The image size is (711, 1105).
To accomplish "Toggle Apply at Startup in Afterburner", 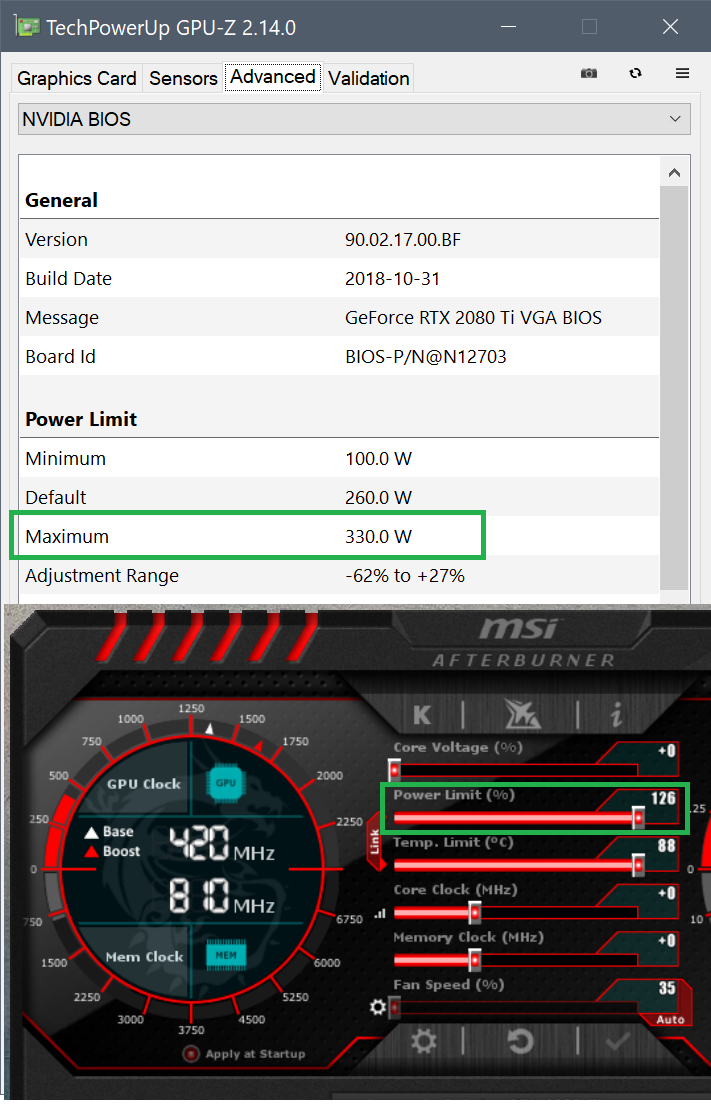I will pyautogui.click(x=244, y=1054).
